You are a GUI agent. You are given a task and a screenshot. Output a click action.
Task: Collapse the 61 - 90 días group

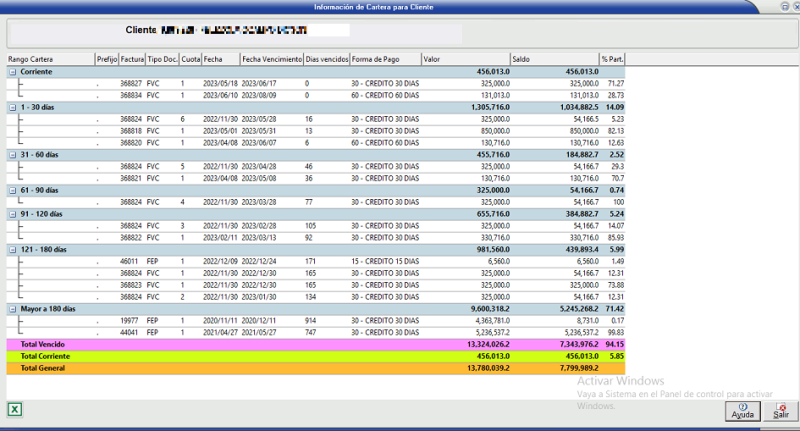(13, 190)
